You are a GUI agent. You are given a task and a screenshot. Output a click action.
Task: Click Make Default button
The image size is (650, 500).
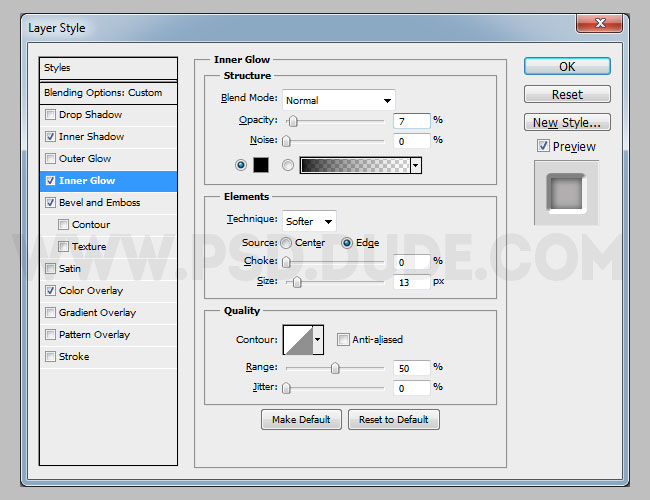point(301,420)
